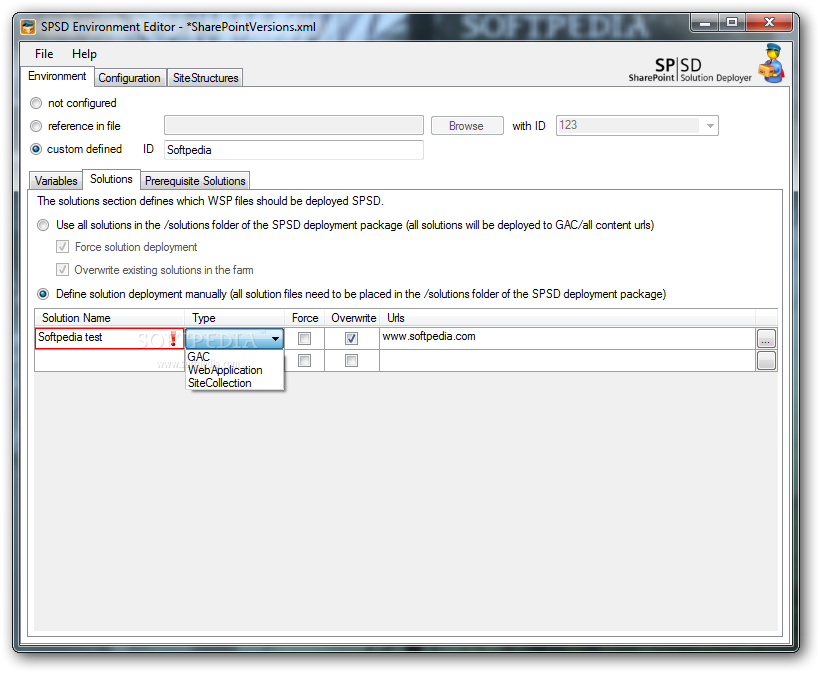Click the reference file path field
820x673 pixels.
(x=294, y=126)
